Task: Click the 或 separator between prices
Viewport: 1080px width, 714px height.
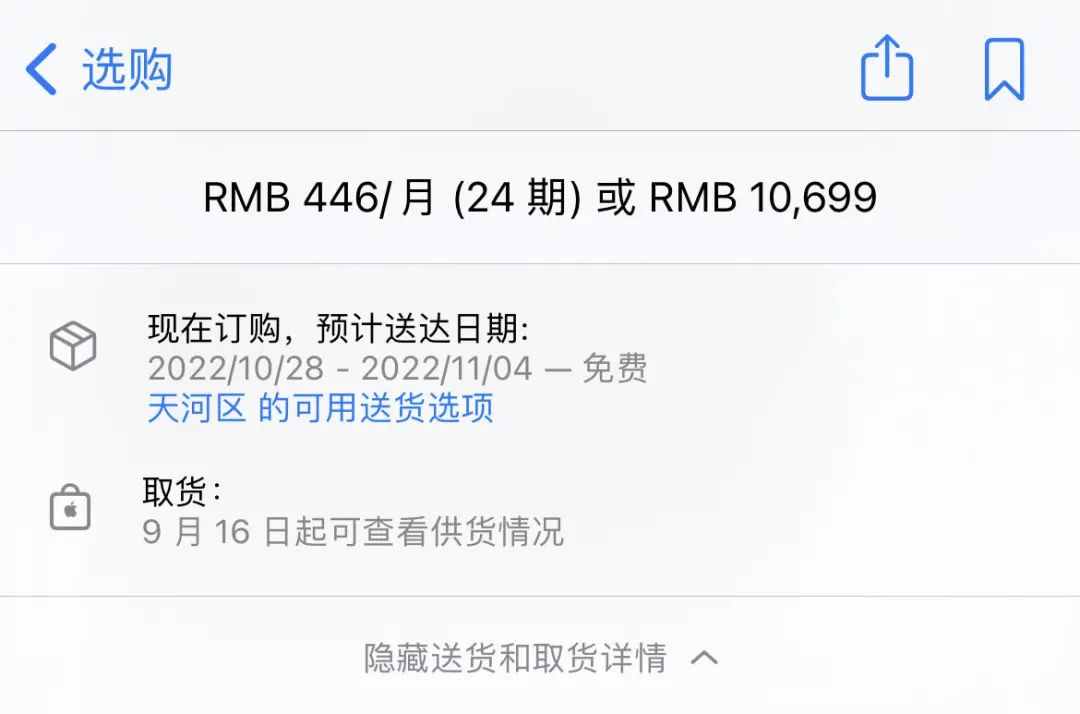Action: coord(616,198)
